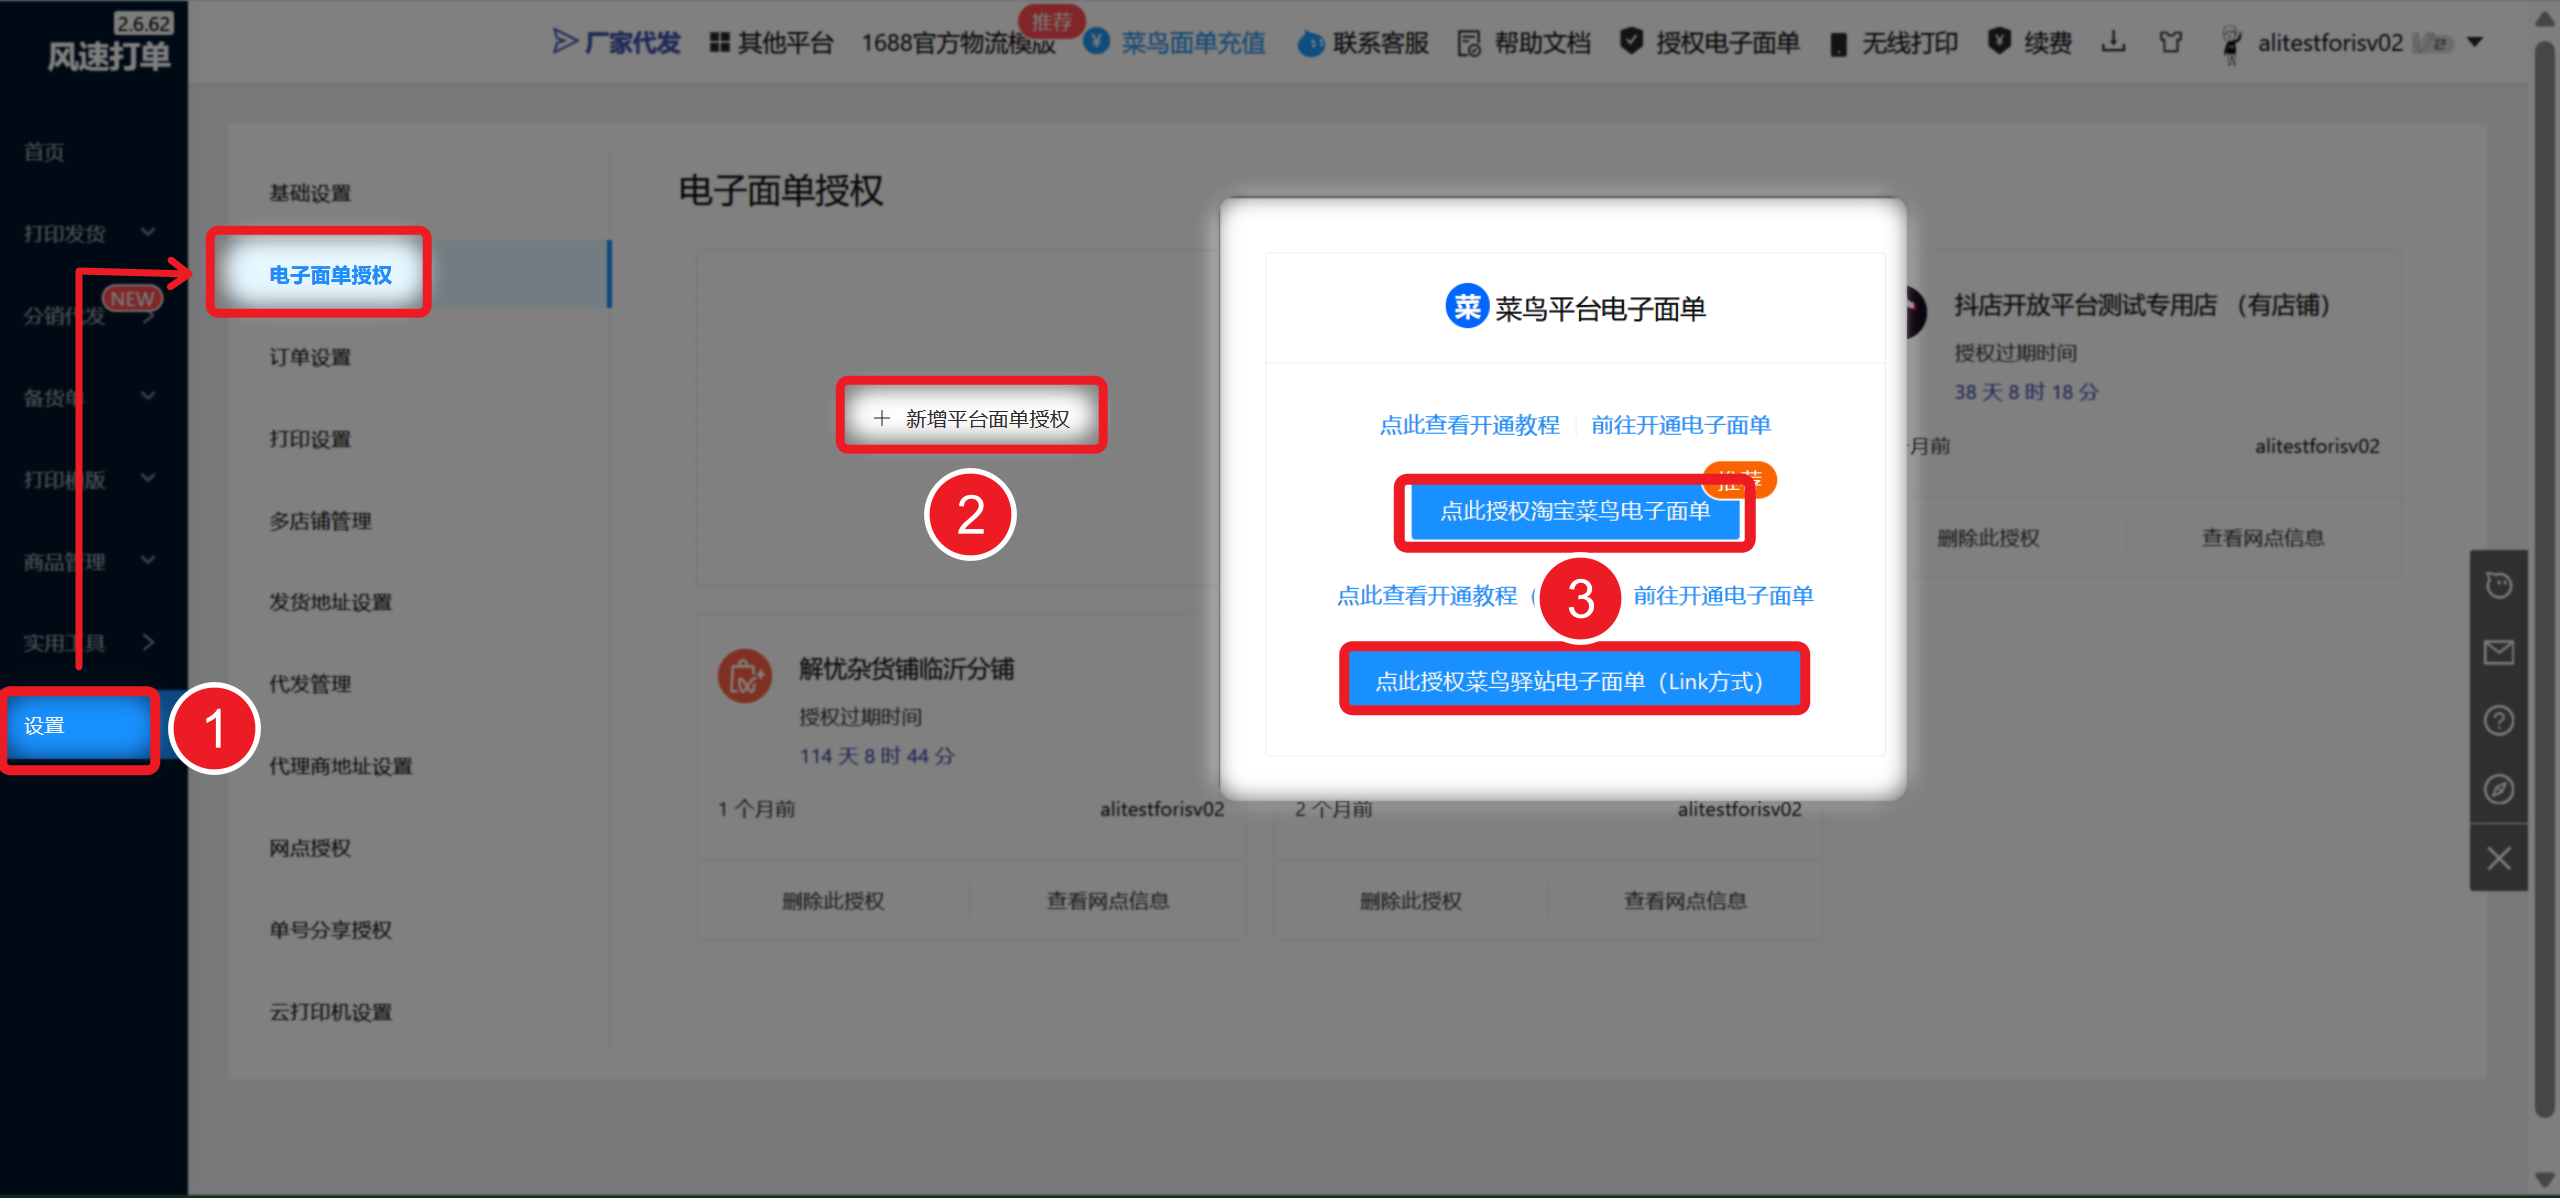The image size is (2560, 1198).
Task: Click 查看网点信息 on 抖店开放平台 card
Action: [x=2263, y=538]
